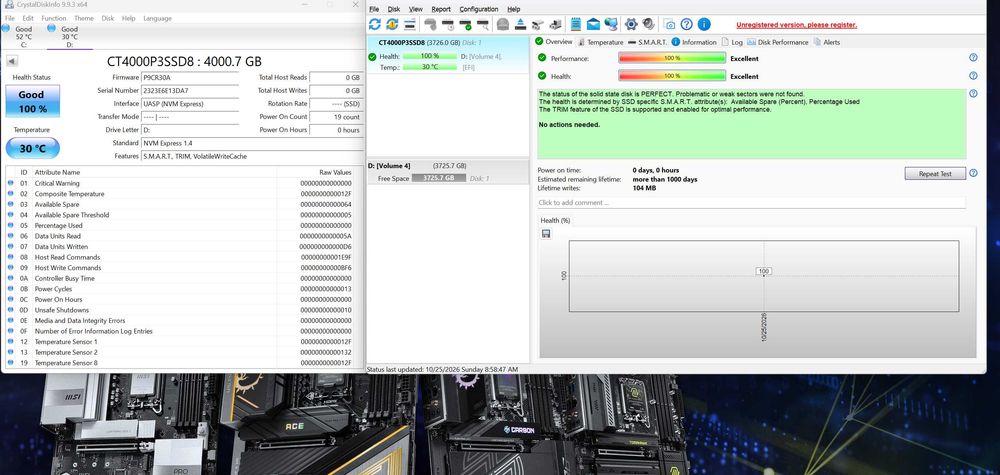Screen dimensions: 1000x475
Task: Open the Report menu in Hard Disk Sentinel
Action: [x=441, y=9]
